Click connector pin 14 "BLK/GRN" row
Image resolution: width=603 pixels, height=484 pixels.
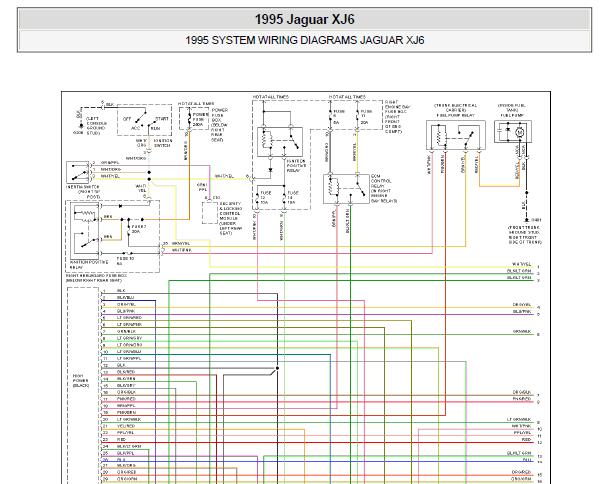[x=121, y=379]
